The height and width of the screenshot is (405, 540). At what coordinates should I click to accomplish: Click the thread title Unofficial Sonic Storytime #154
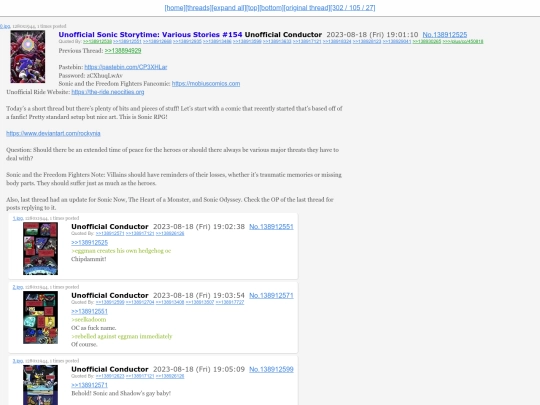tap(150, 34)
